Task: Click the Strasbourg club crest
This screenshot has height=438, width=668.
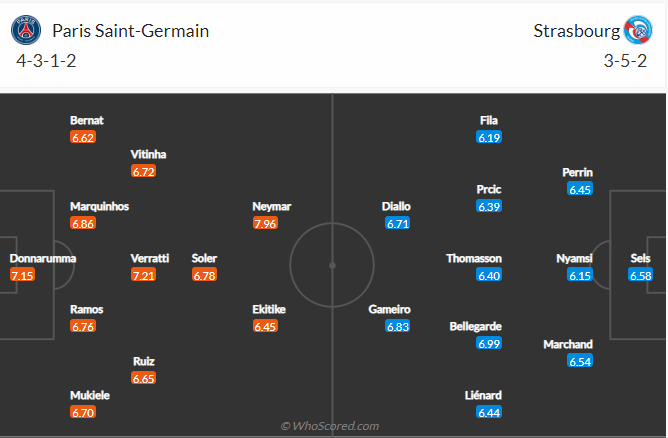Action: click(636, 31)
